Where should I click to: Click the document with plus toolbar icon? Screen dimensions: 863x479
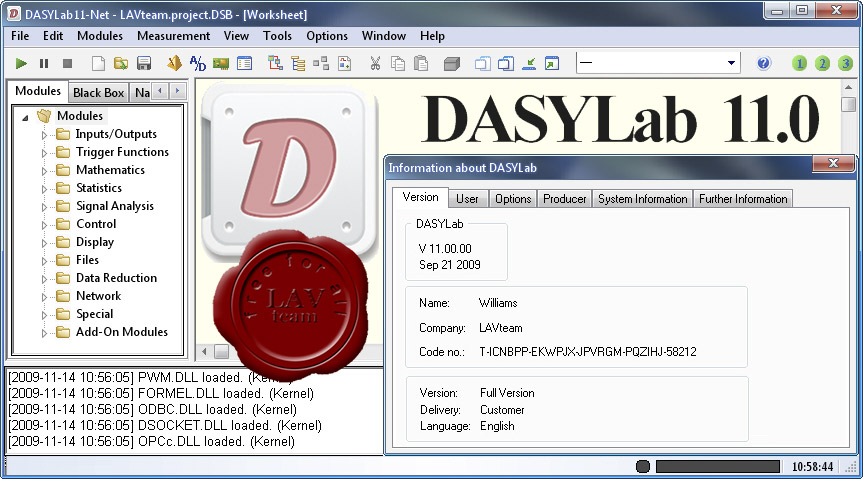click(x=345, y=64)
